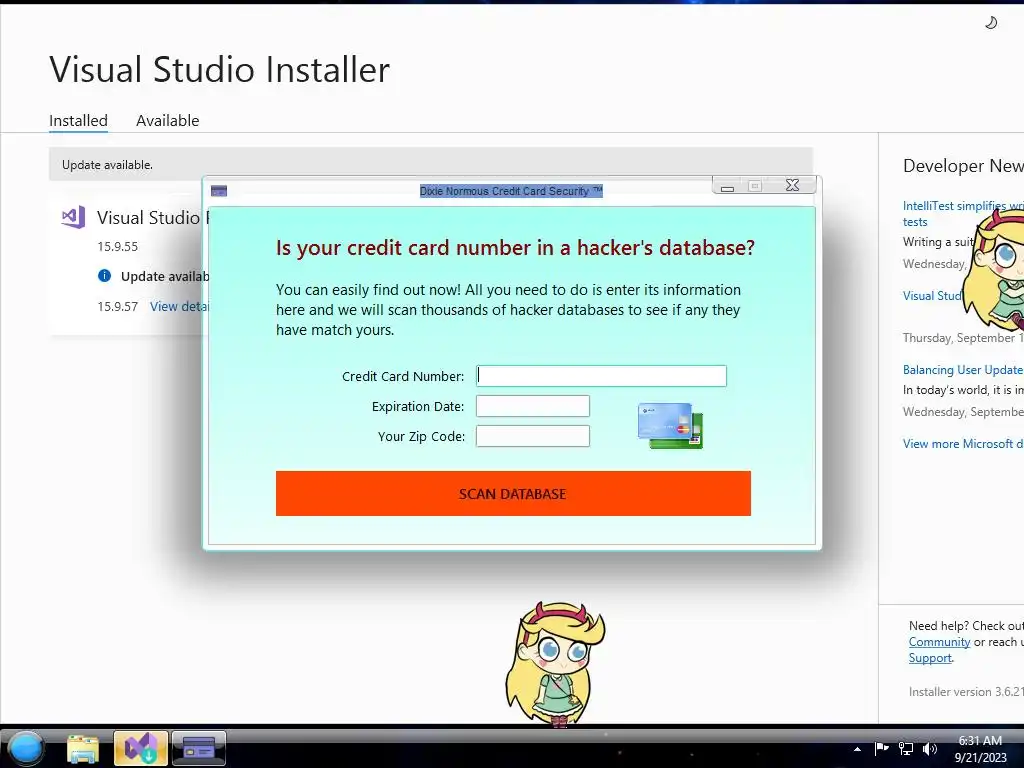The height and width of the screenshot is (768, 1024).
Task: Show hidden tray icons arrow
Action: [x=857, y=749]
